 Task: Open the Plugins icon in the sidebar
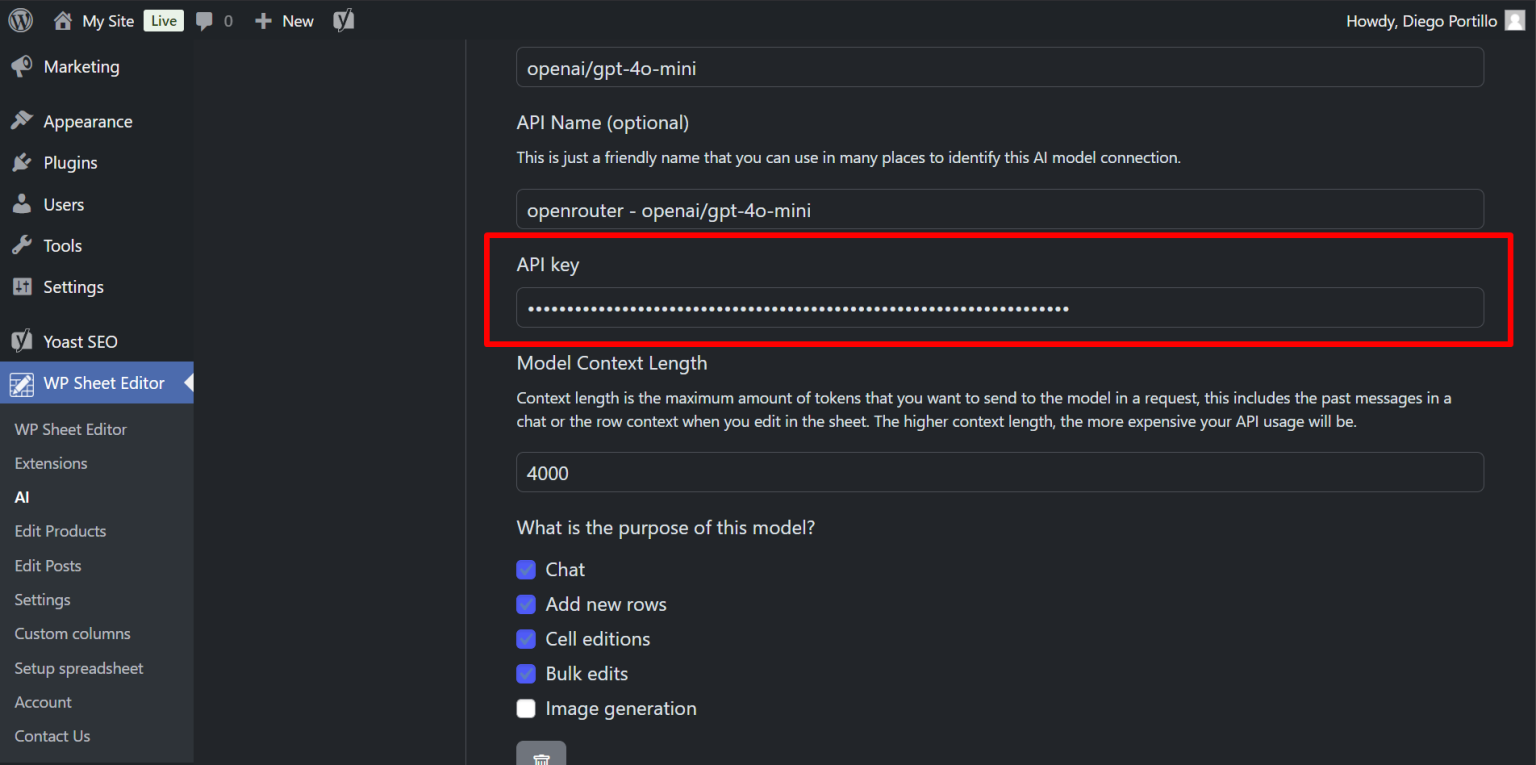(x=22, y=162)
